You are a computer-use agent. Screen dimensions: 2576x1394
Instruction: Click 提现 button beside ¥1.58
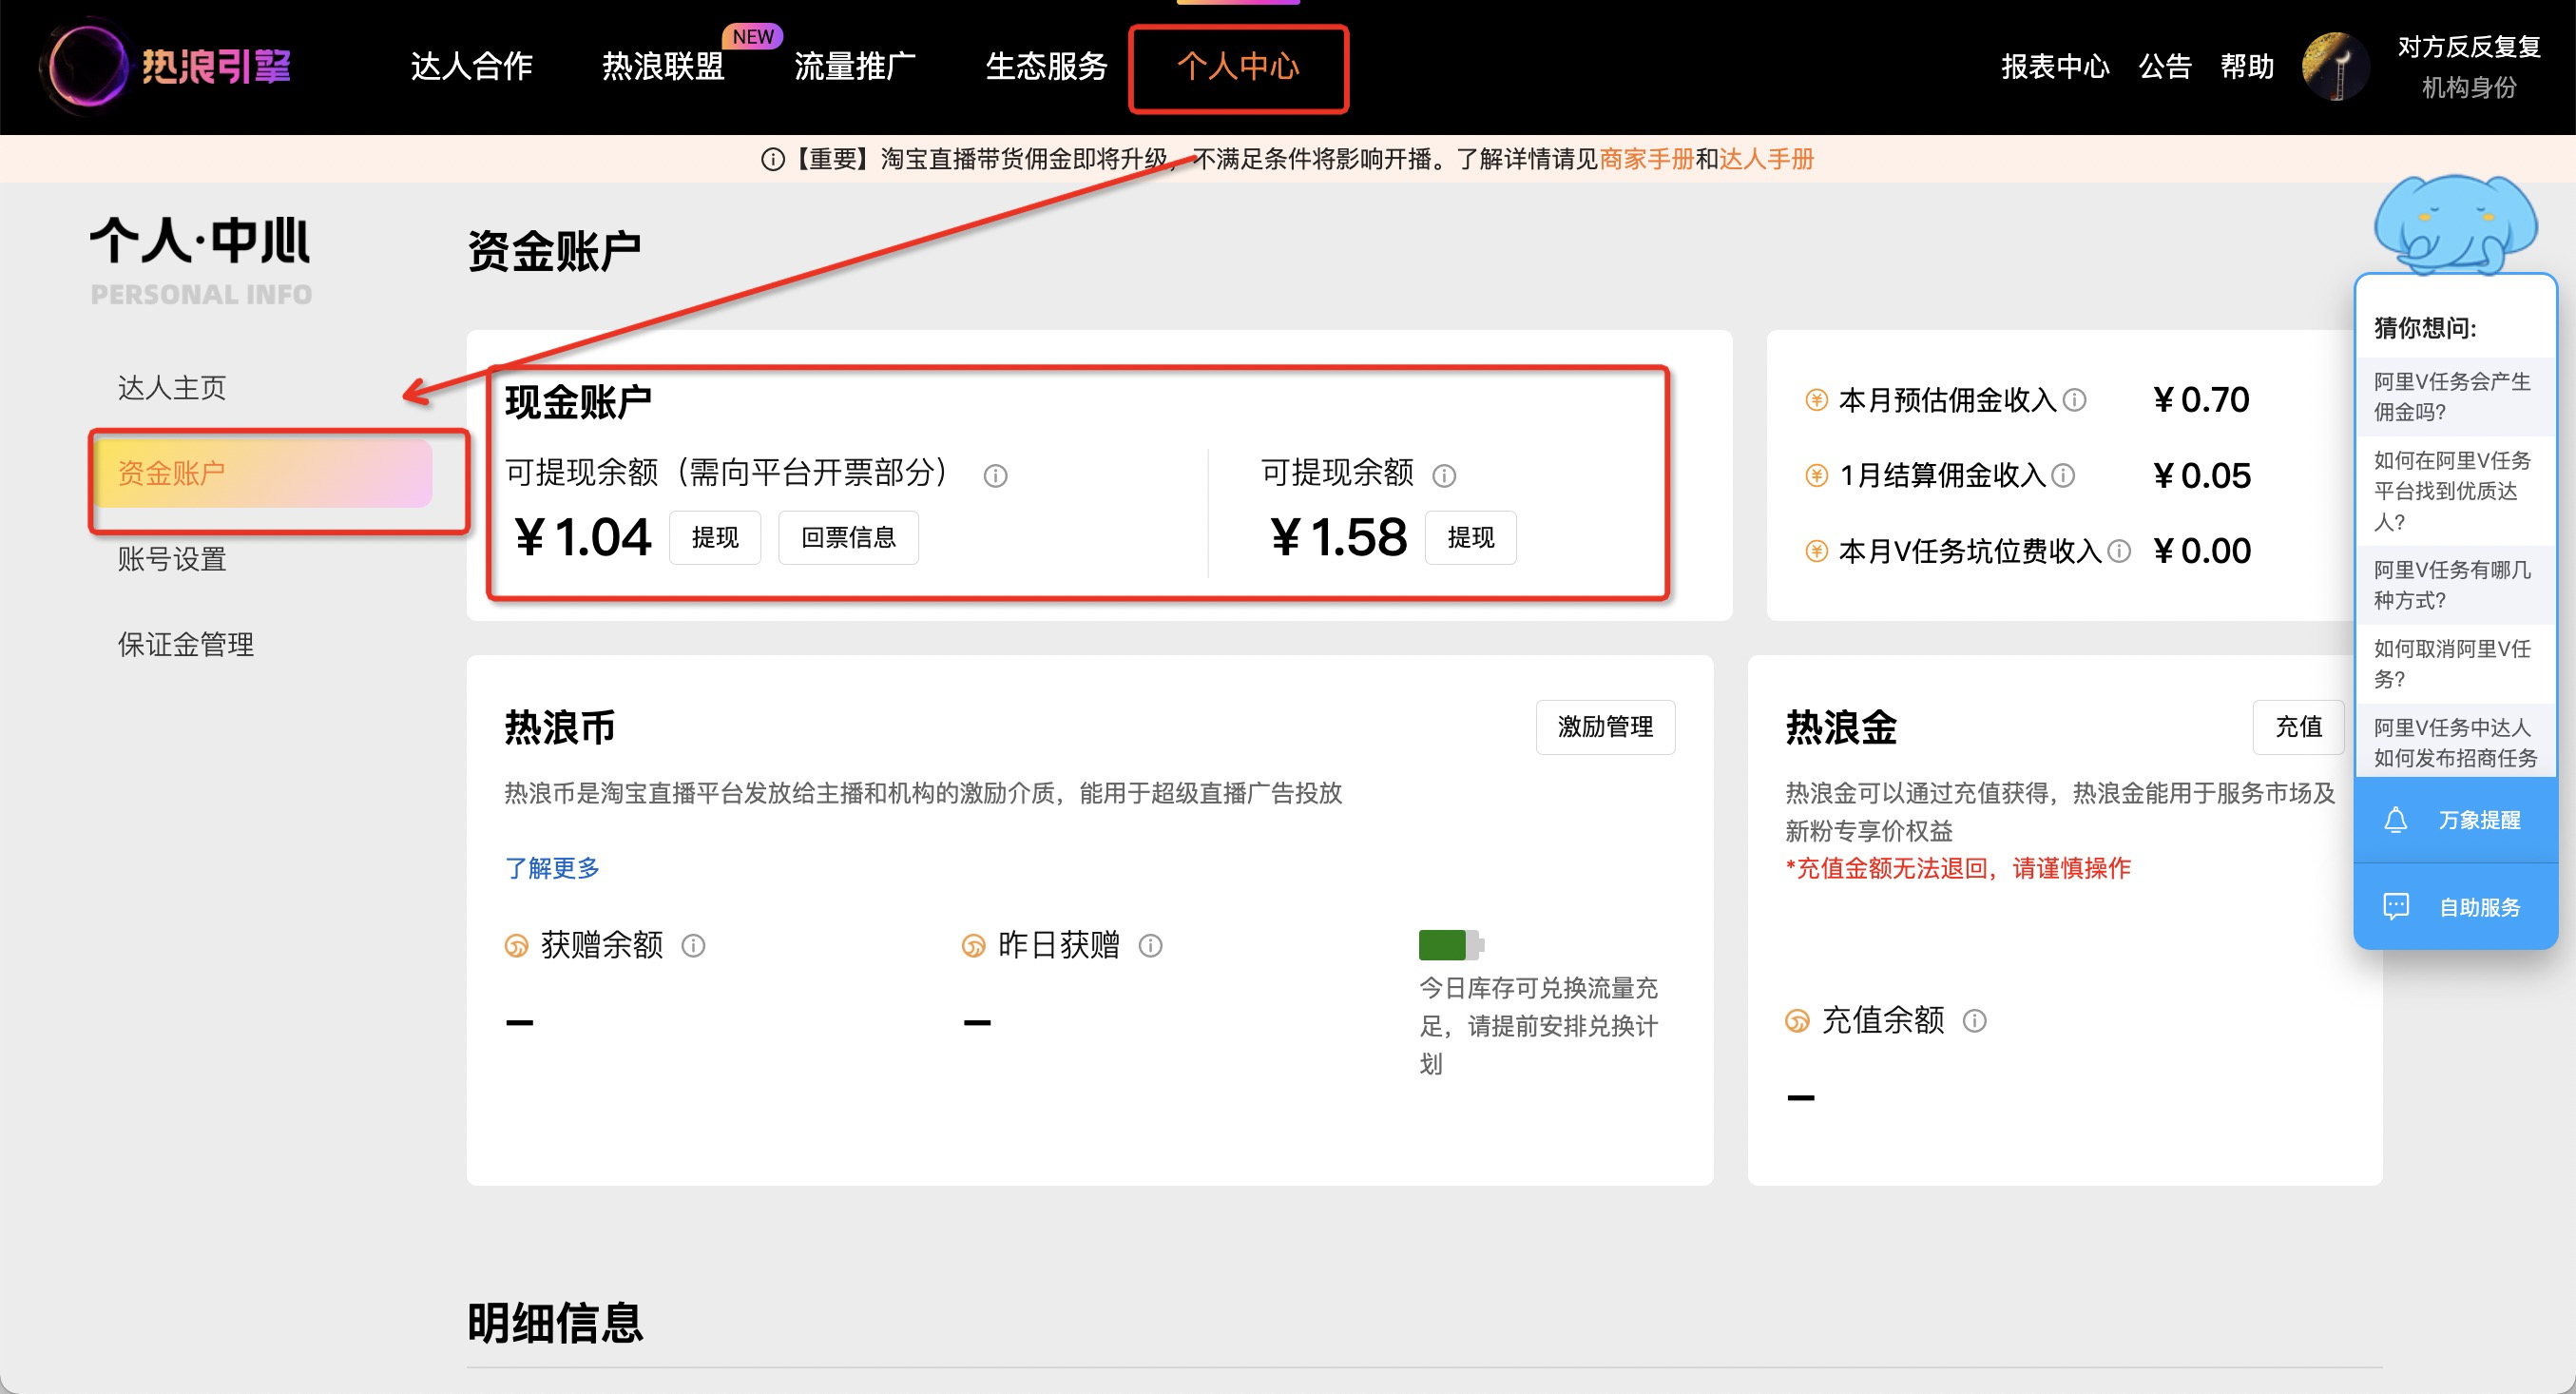pyautogui.click(x=1470, y=538)
